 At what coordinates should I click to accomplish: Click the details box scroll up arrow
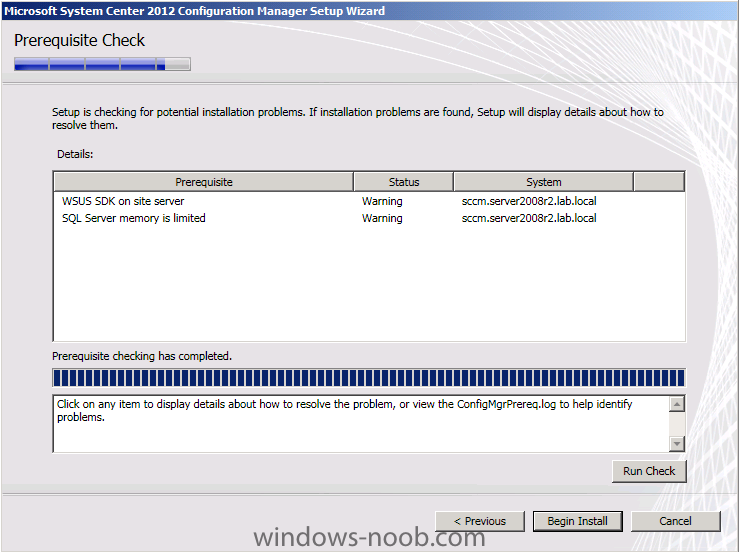(x=677, y=404)
